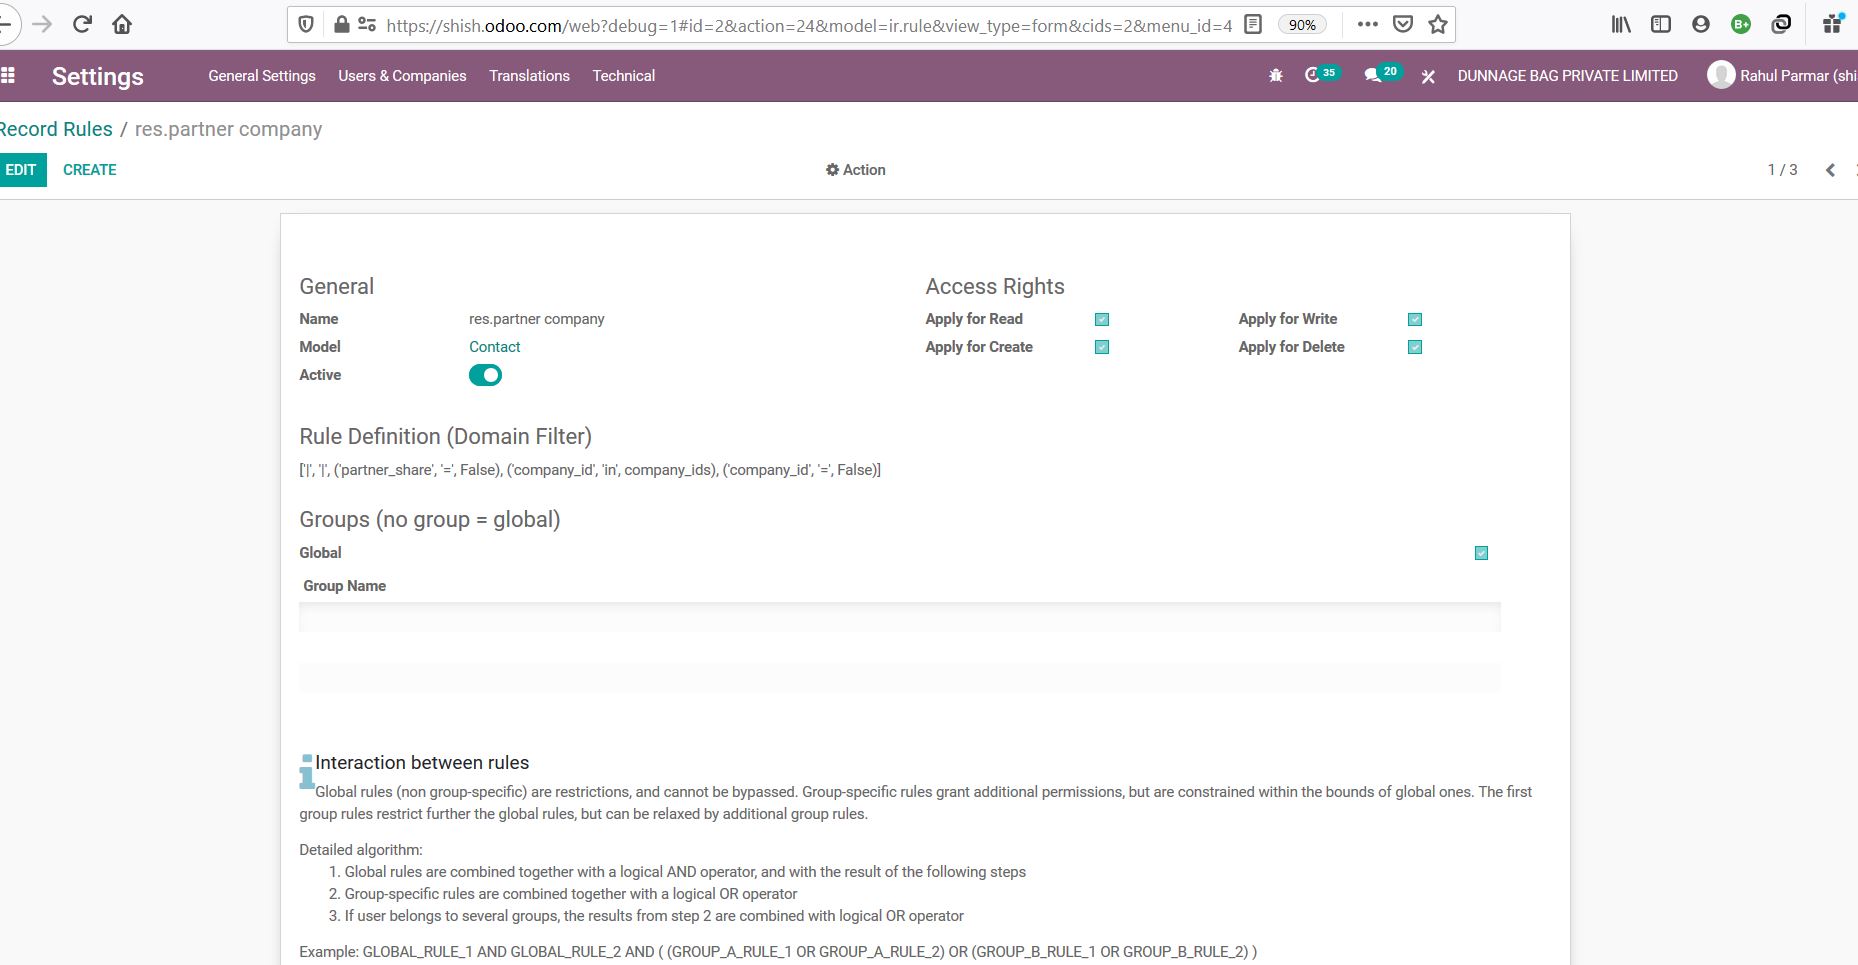Open DUNNAGE BAG PRIVATE LIMITED company switcher
The height and width of the screenshot is (965, 1858).
click(x=1567, y=76)
